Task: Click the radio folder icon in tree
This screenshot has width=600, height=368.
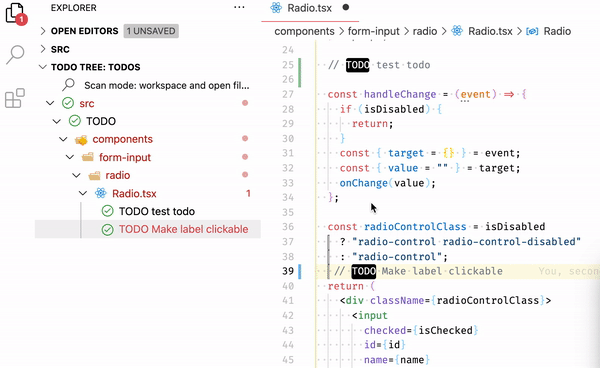Action: pos(94,176)
